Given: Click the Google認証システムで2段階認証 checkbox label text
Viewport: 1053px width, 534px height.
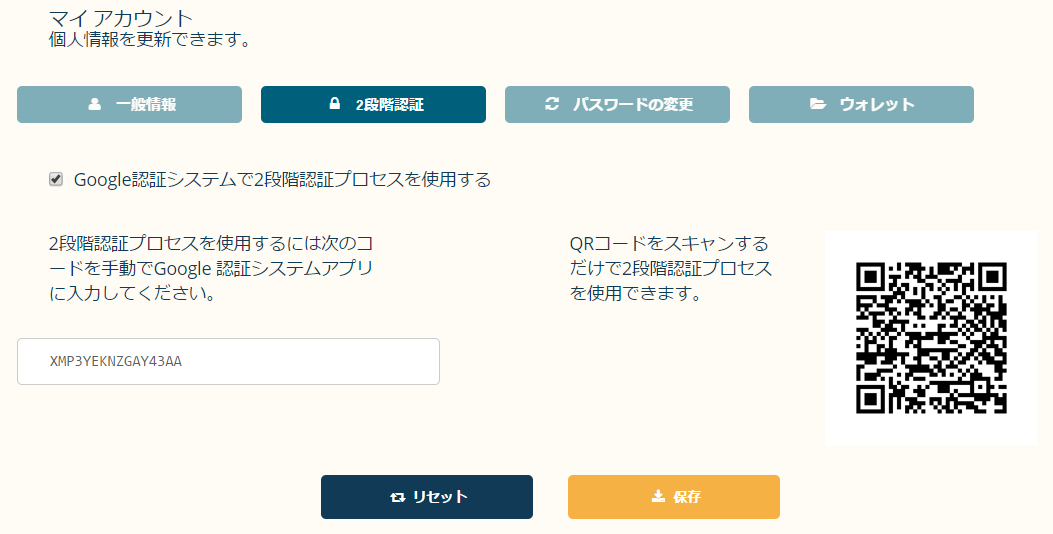Looking at the screenshot, I should 283,180.
